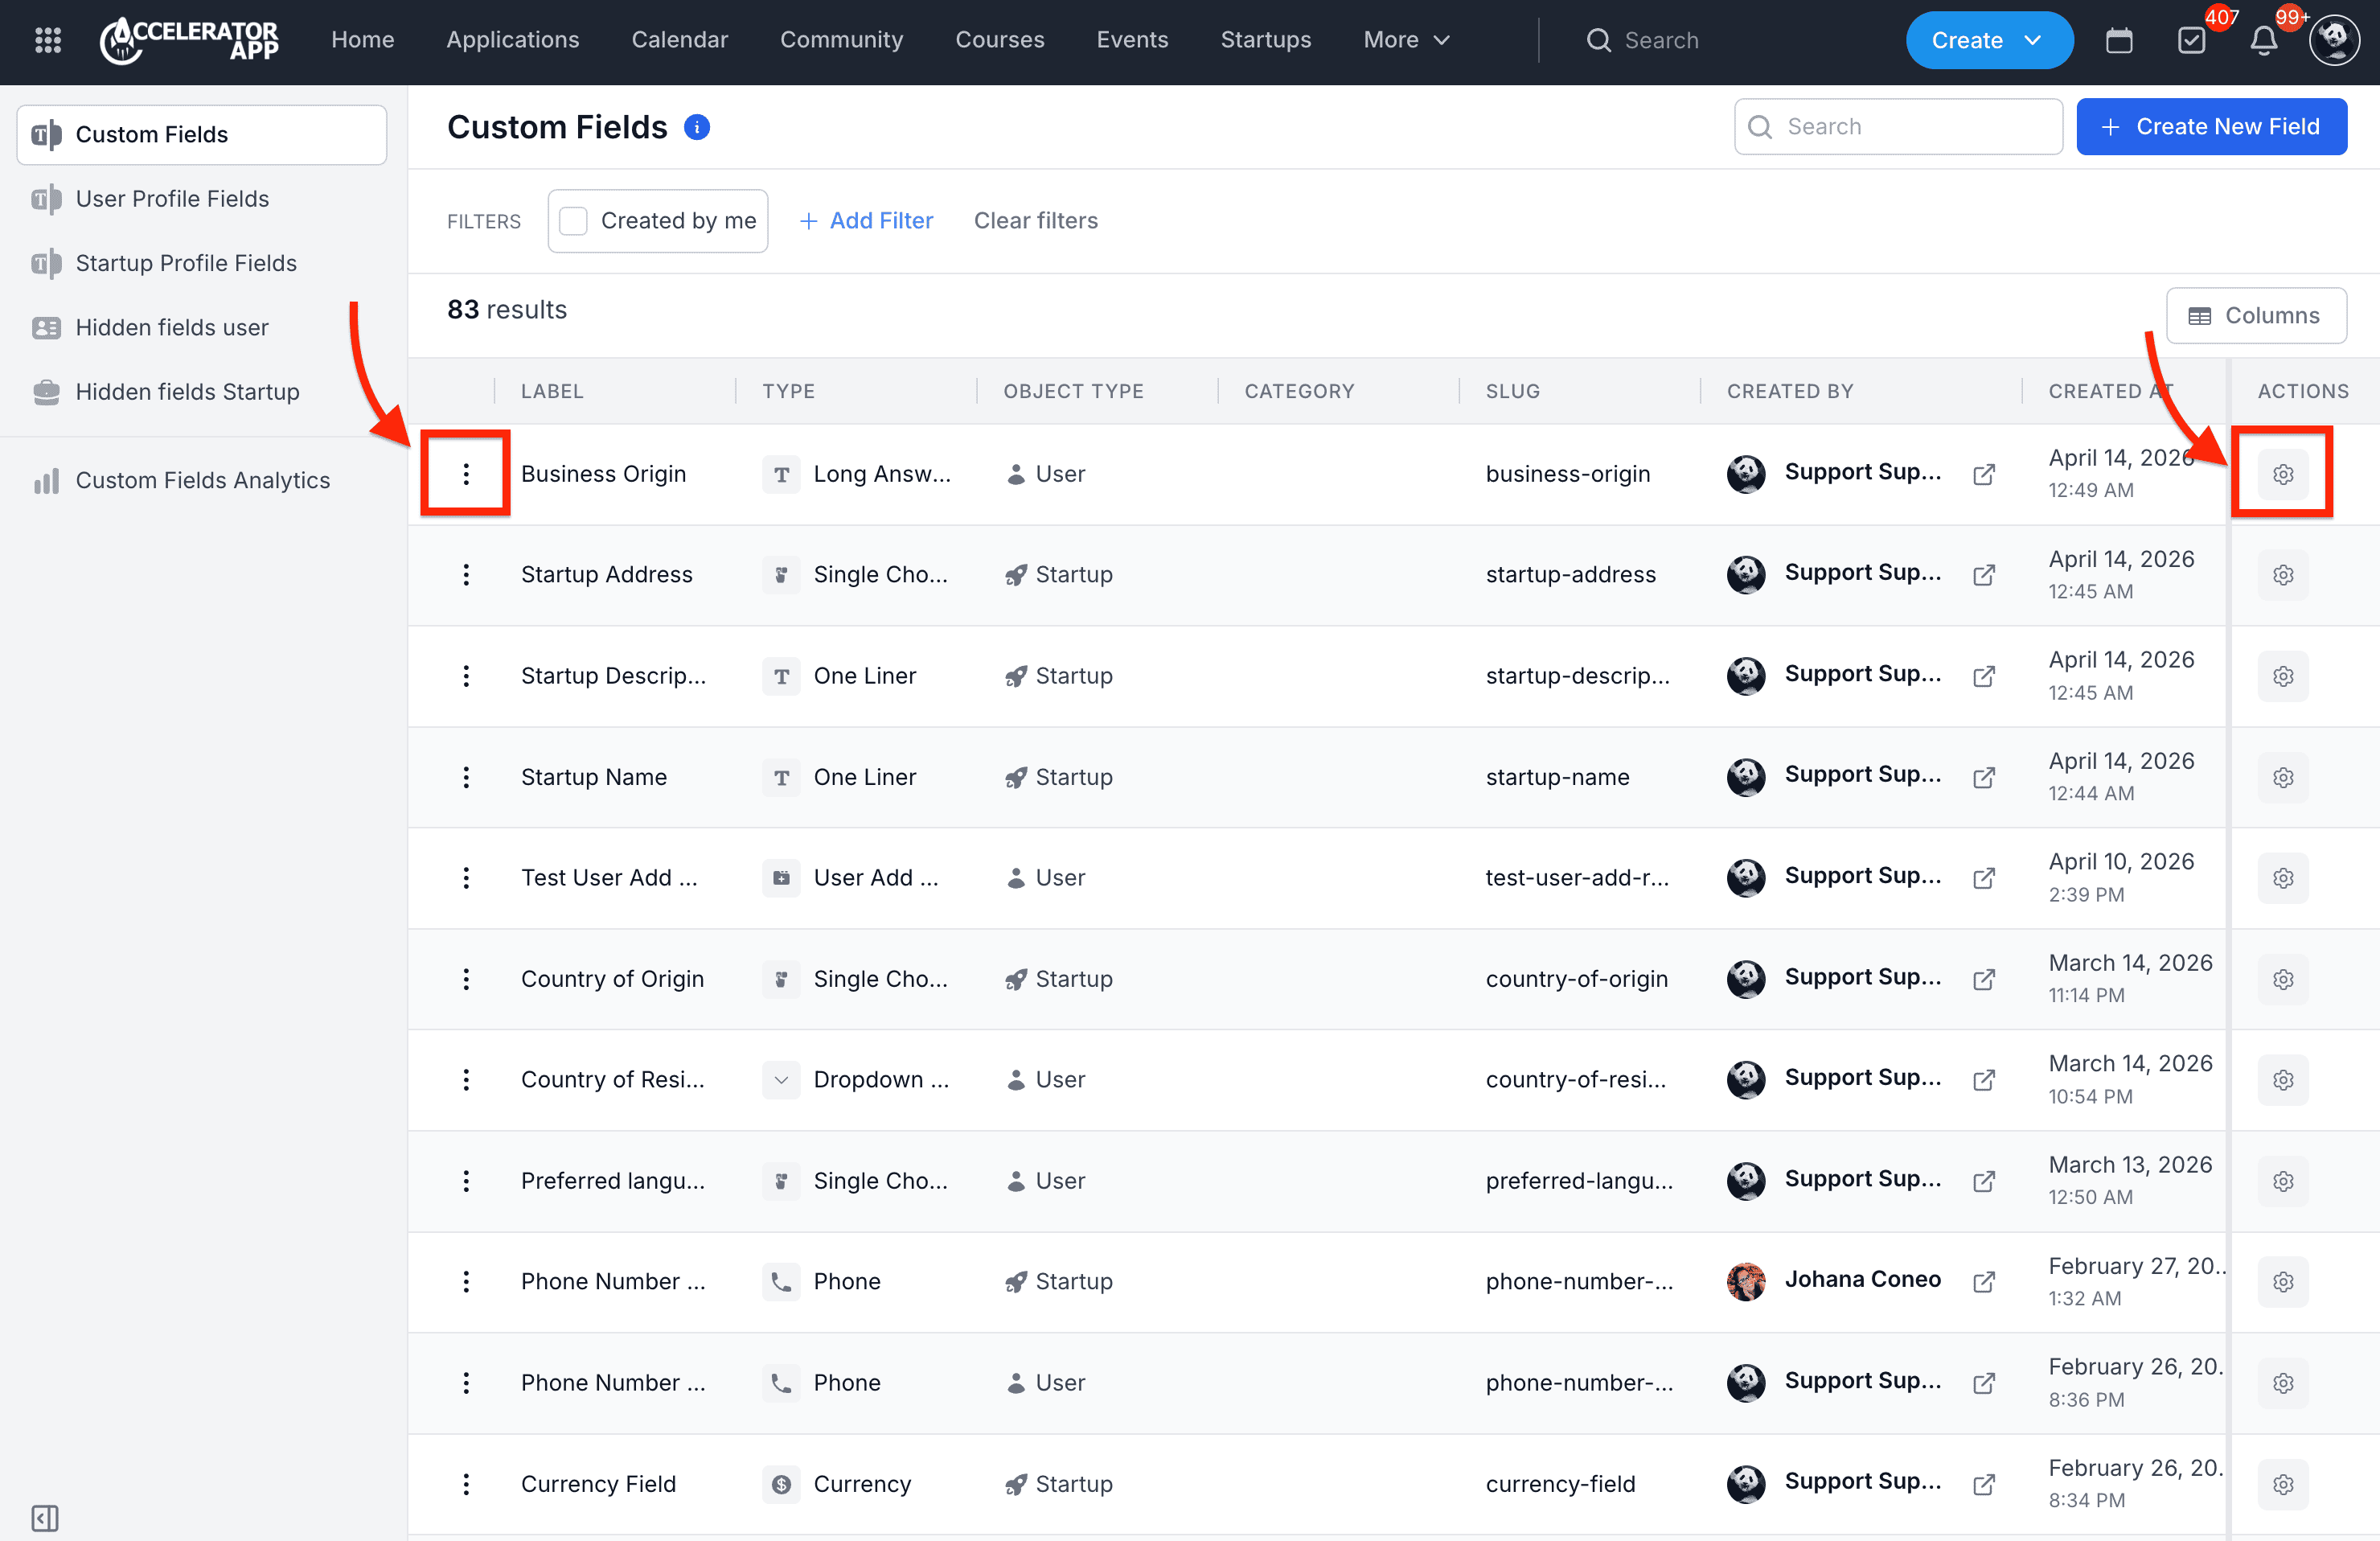
Task: Go to Home in top navigation
Action: pyautogui.click(x=362, y=40)
